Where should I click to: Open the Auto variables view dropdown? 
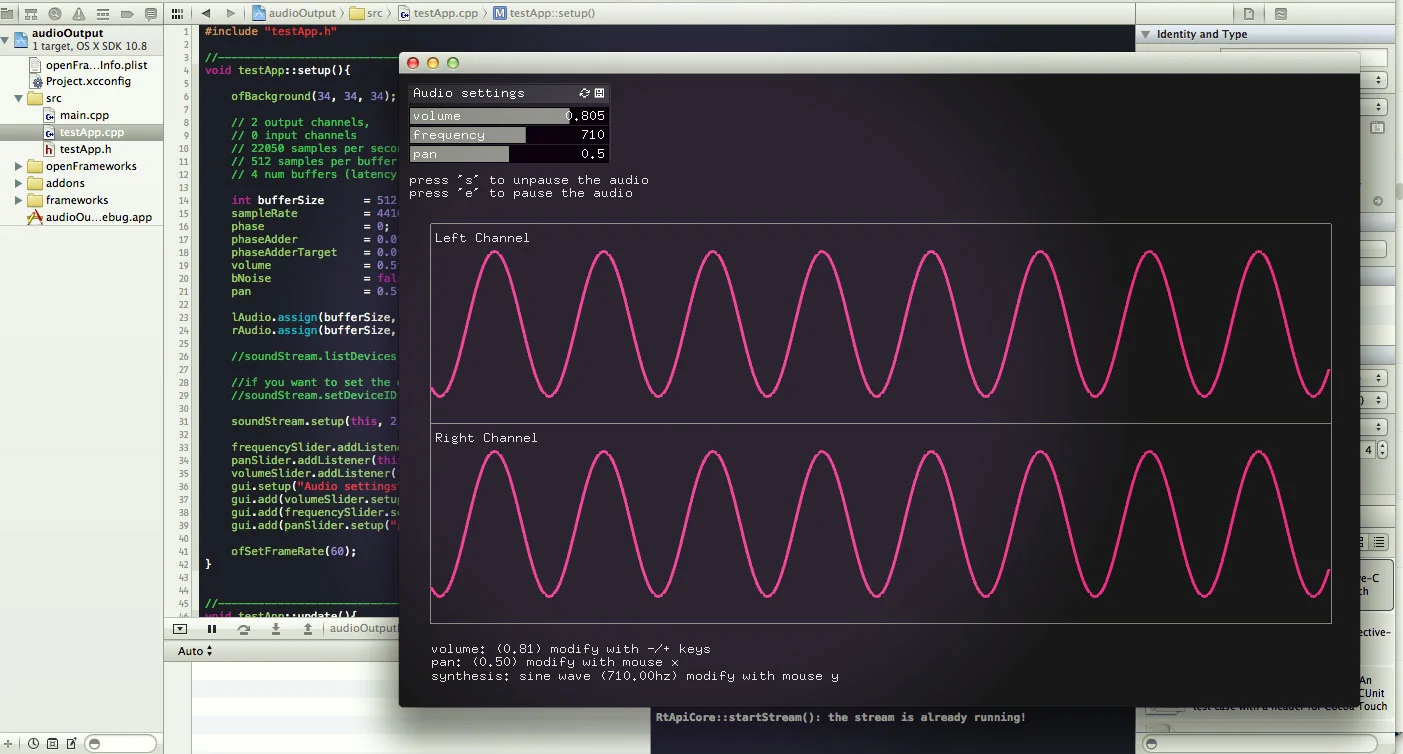pos(195,651)
